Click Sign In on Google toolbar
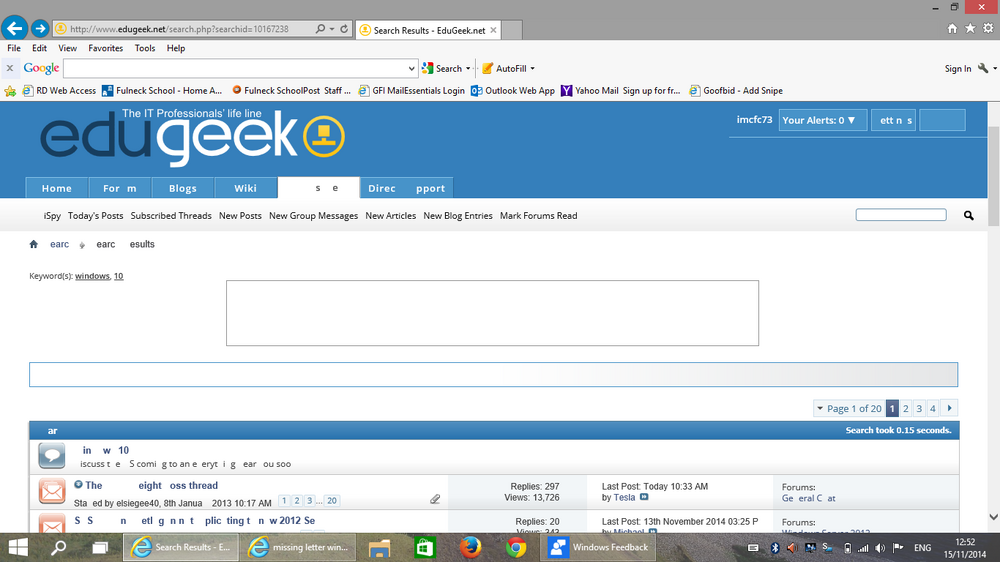This screenshot has width=1000, height=562. (x=958, y=68)
